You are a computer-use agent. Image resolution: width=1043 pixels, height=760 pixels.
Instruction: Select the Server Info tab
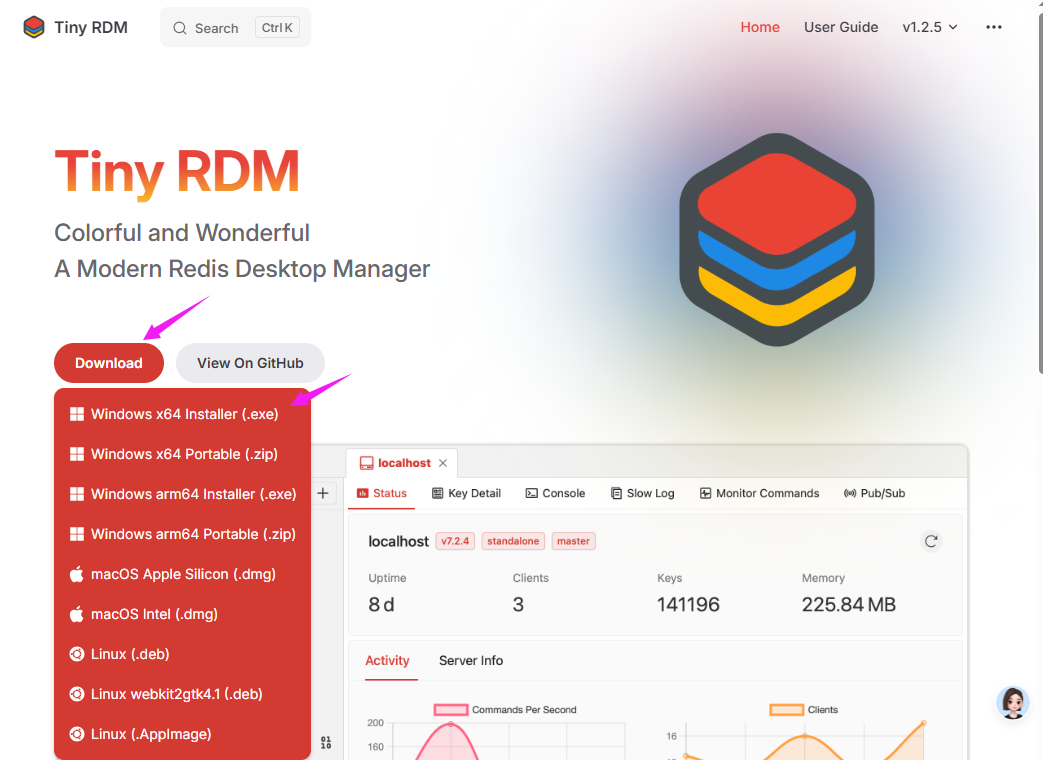point(471,660)
